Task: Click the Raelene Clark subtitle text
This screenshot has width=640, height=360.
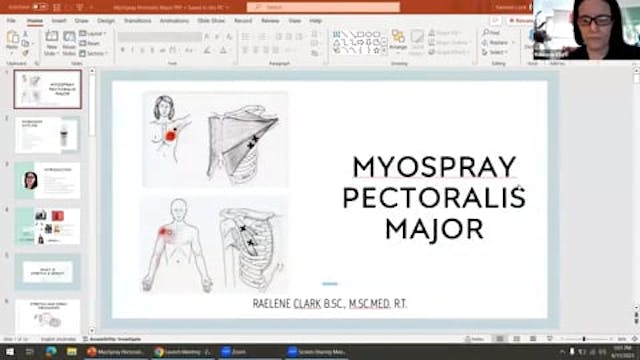Action: click(330, 303)
